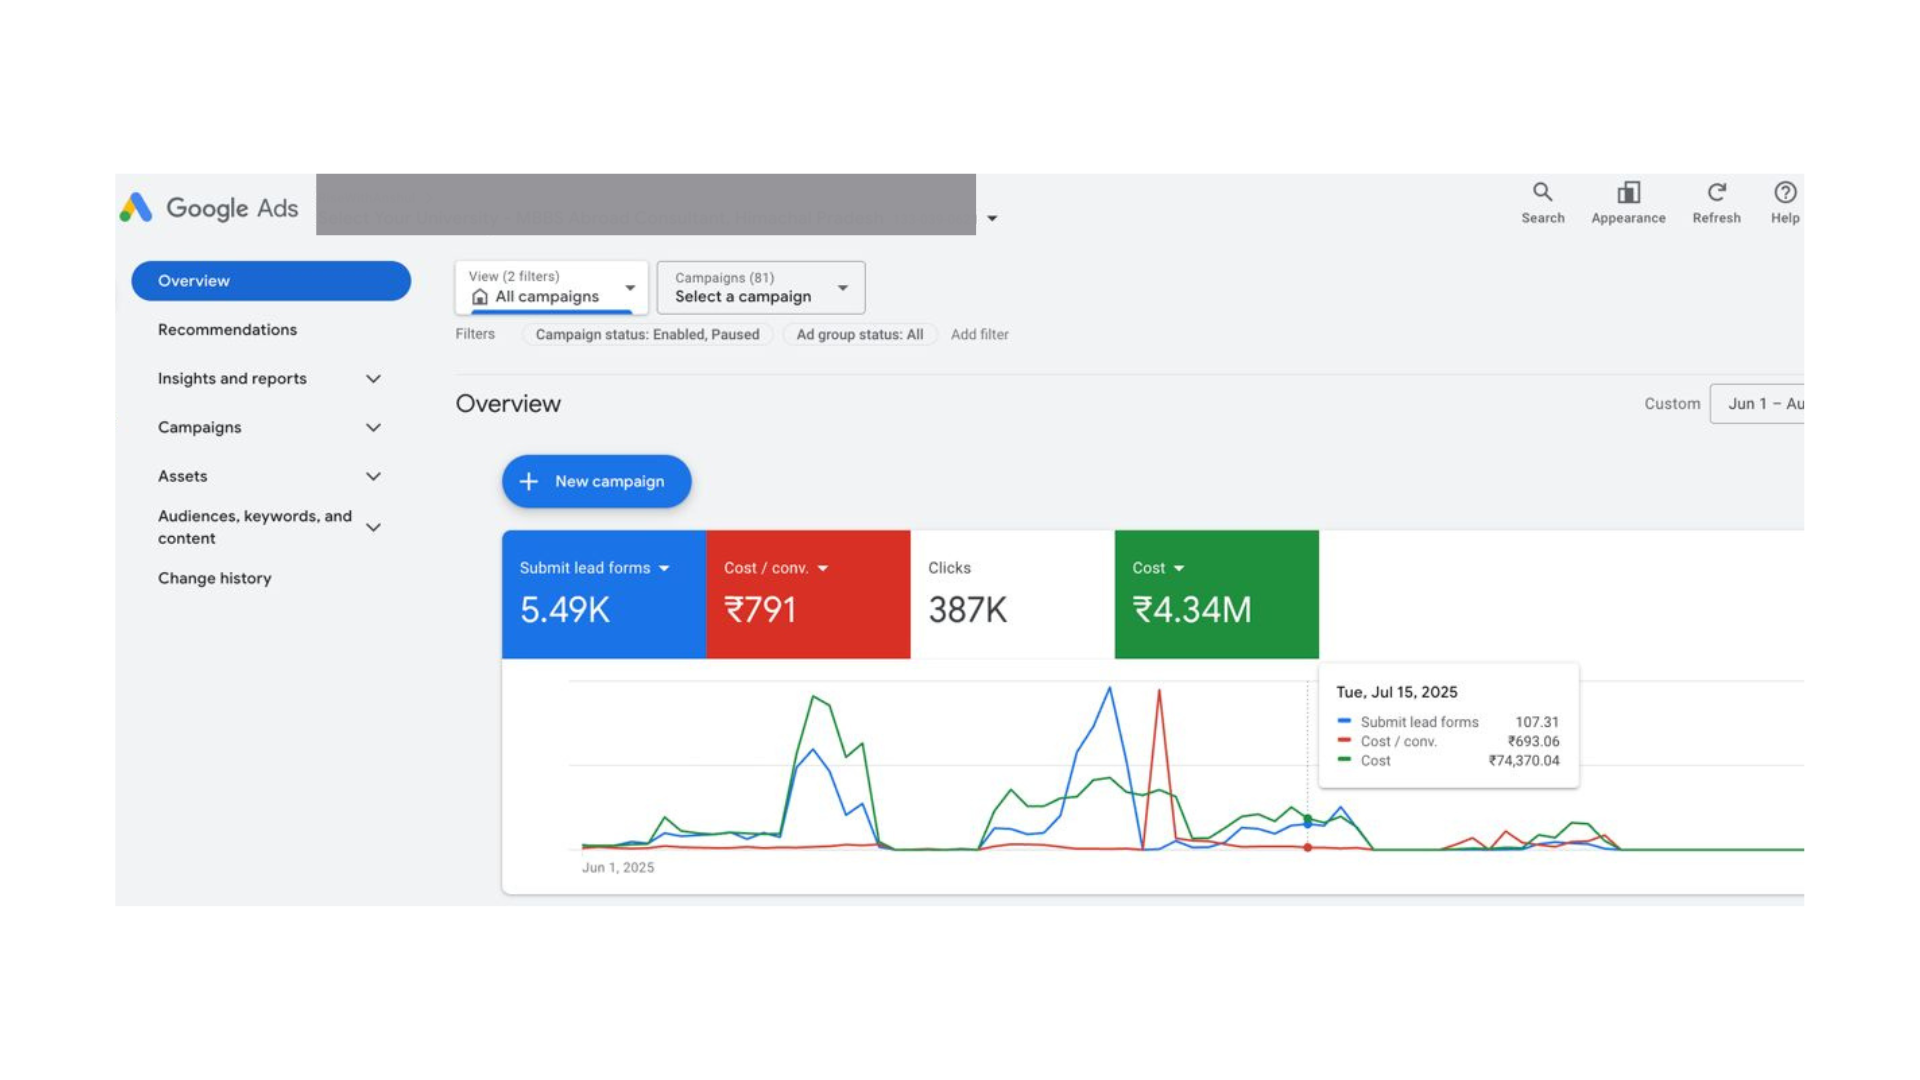Image resolution: width=1920 pixels, height=1080 pixels.
Task: Click the Refresh icon
Action: pyautogui.click(x=1716, y=192)
